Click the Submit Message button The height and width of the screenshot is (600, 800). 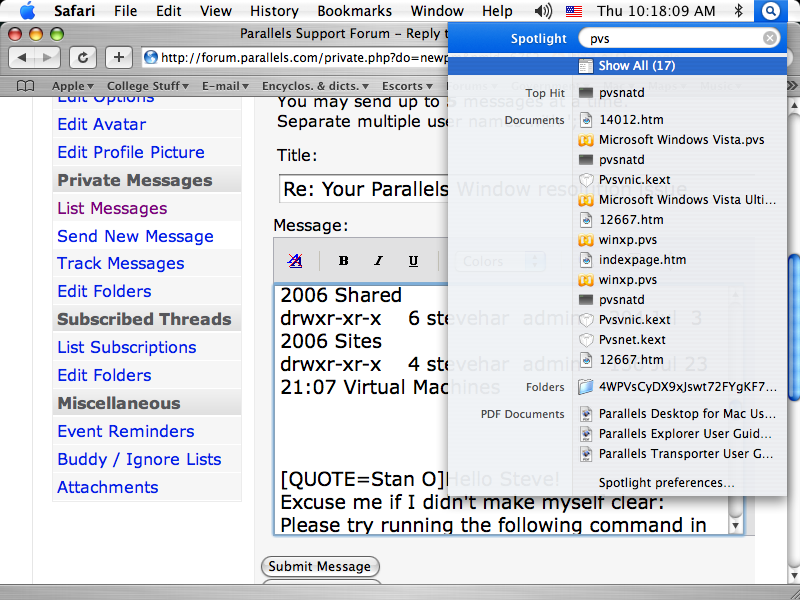(320, 566)
